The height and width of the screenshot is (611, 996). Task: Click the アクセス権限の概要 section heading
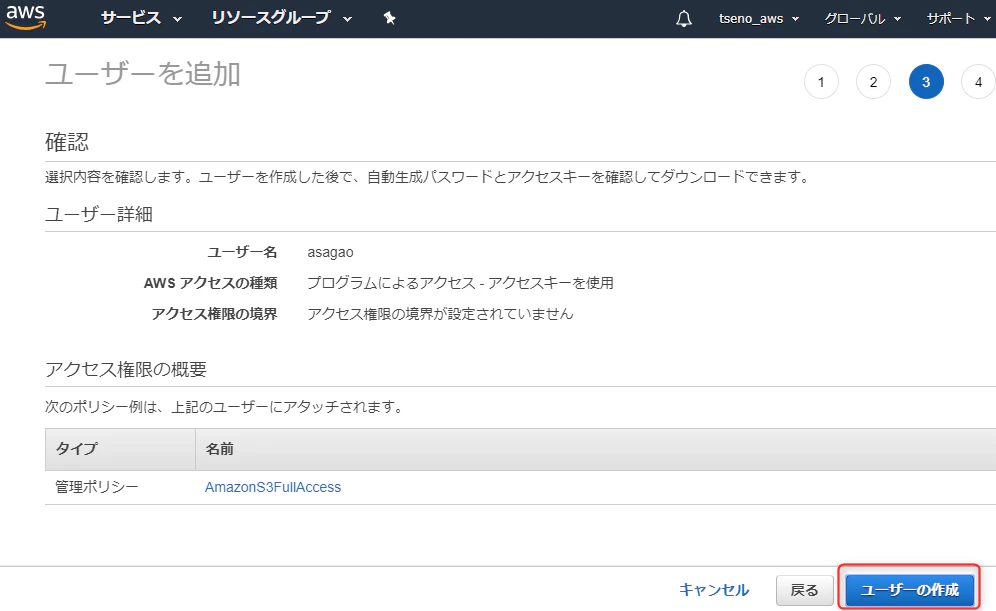[126, 369]
